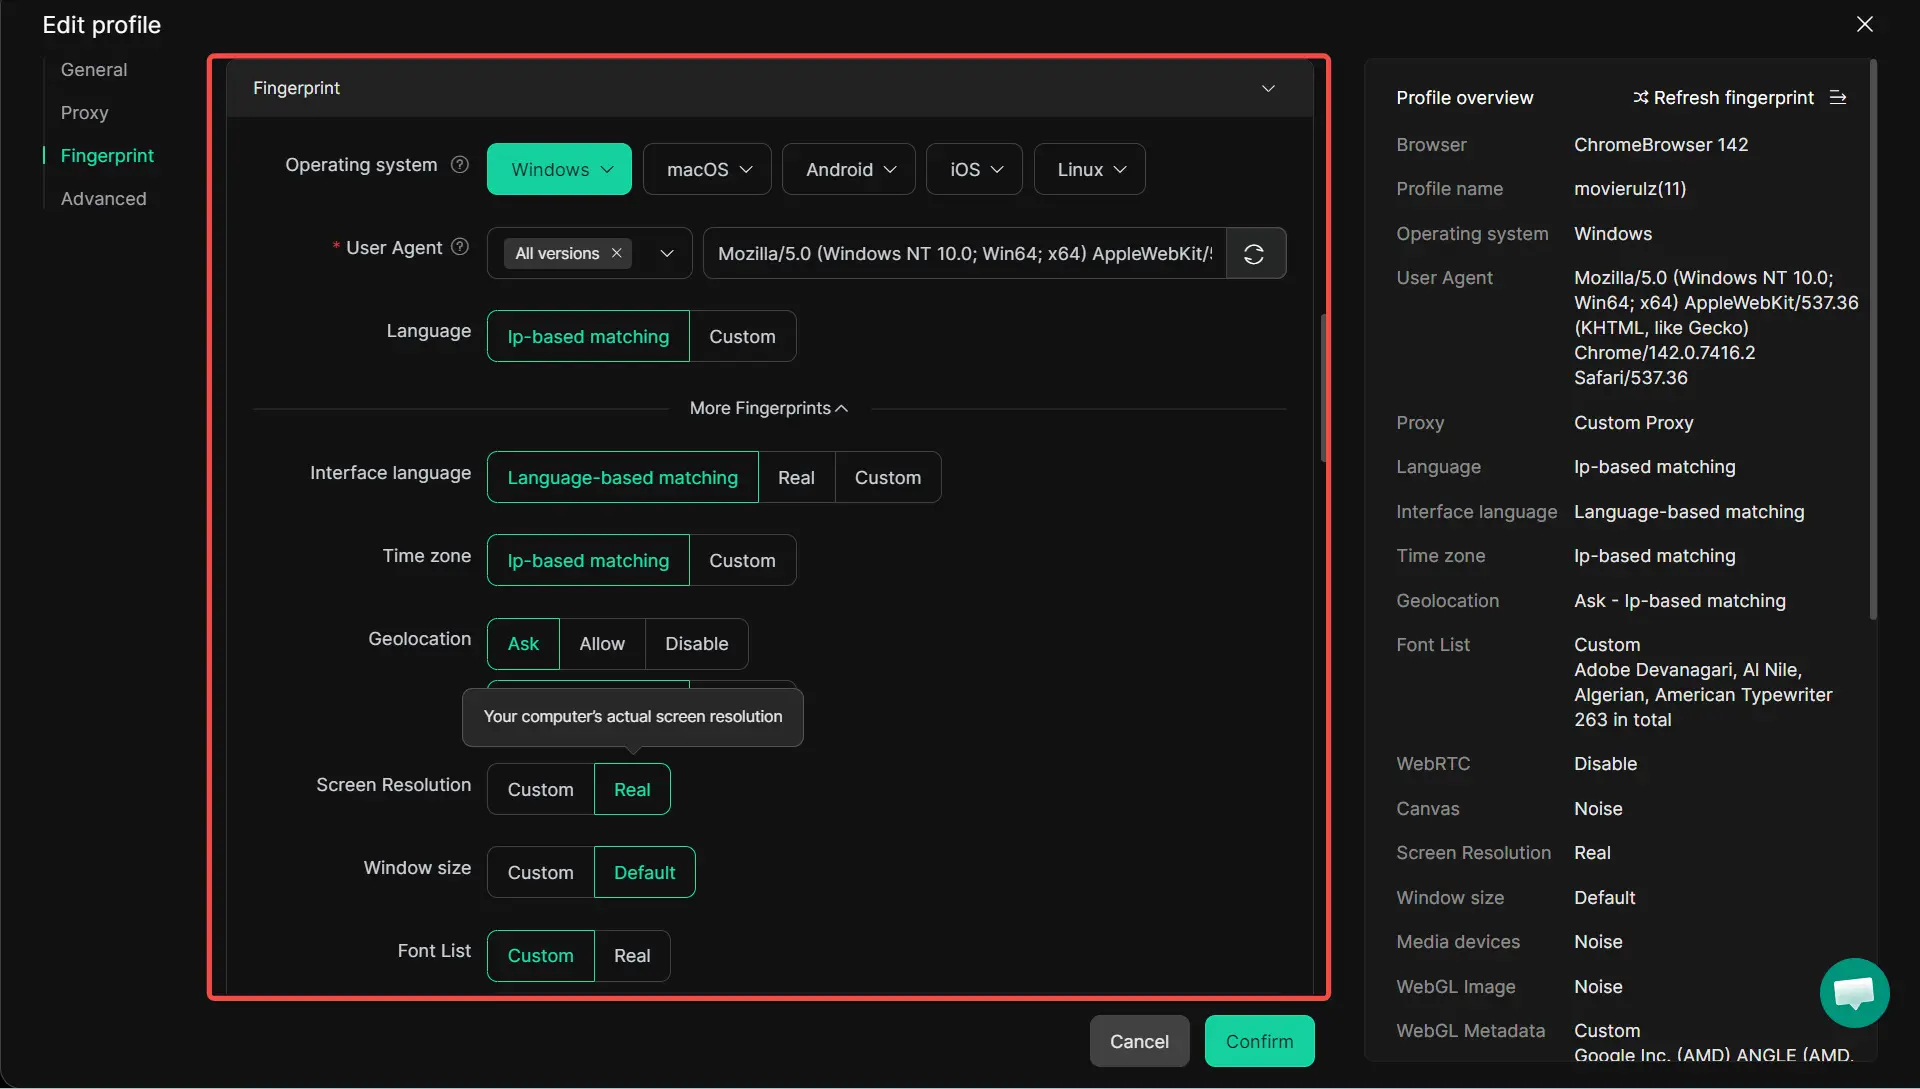
Task: Collapse the Fingerprint section header
Action: pyautogui.click(x=1268, y=88)
